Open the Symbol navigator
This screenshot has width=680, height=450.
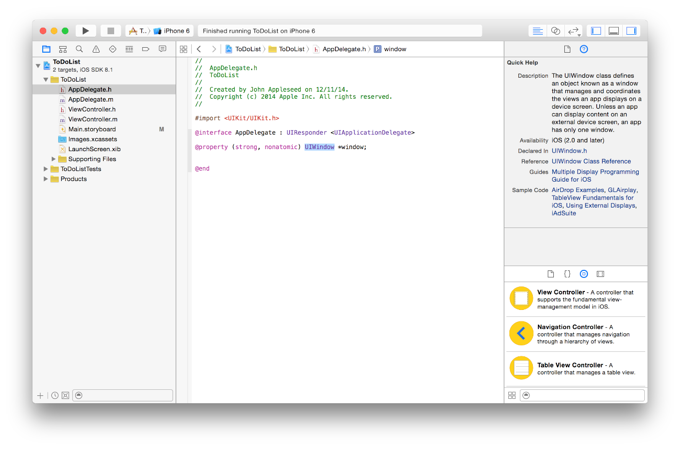tap(63, 49)
